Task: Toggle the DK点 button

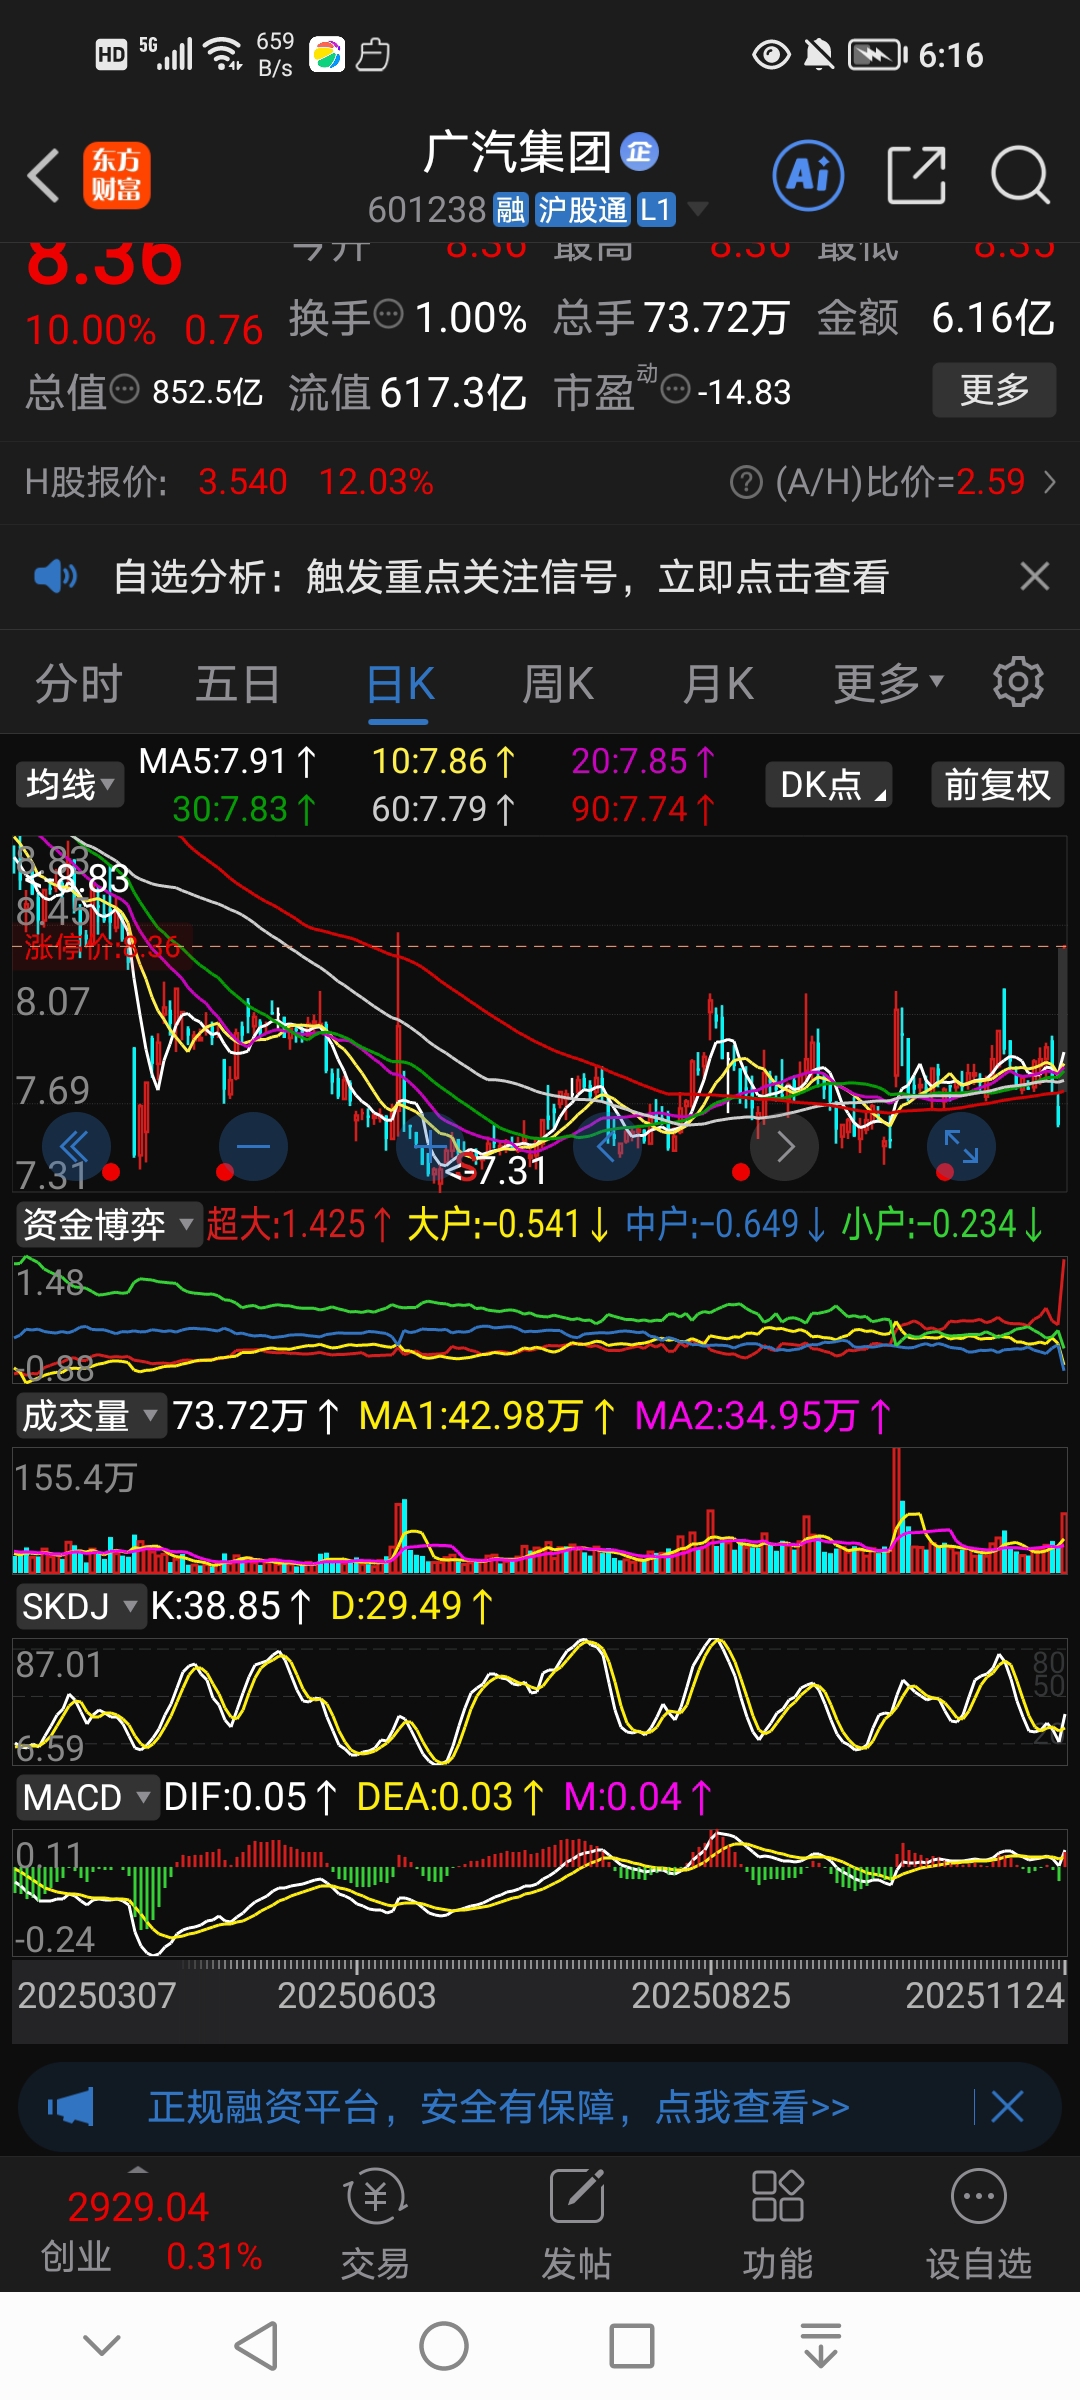Action: [828, 785]
